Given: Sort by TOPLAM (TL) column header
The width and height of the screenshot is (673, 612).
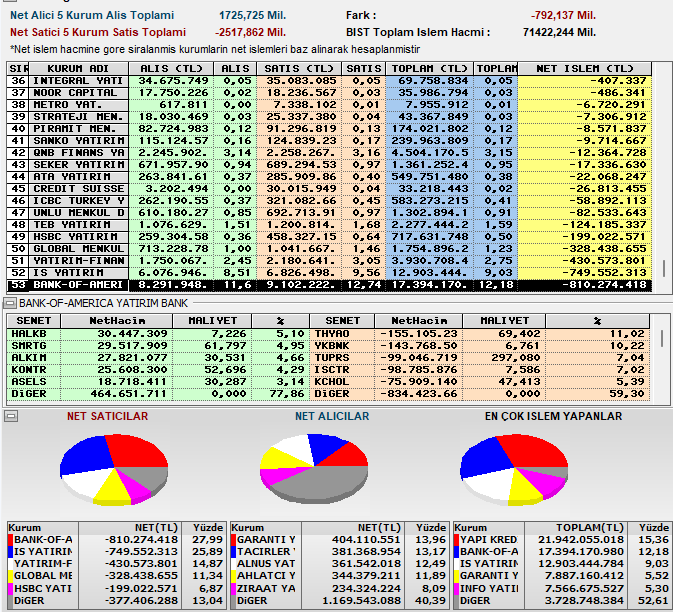Looking at the screenshot, I should [429, 69].
